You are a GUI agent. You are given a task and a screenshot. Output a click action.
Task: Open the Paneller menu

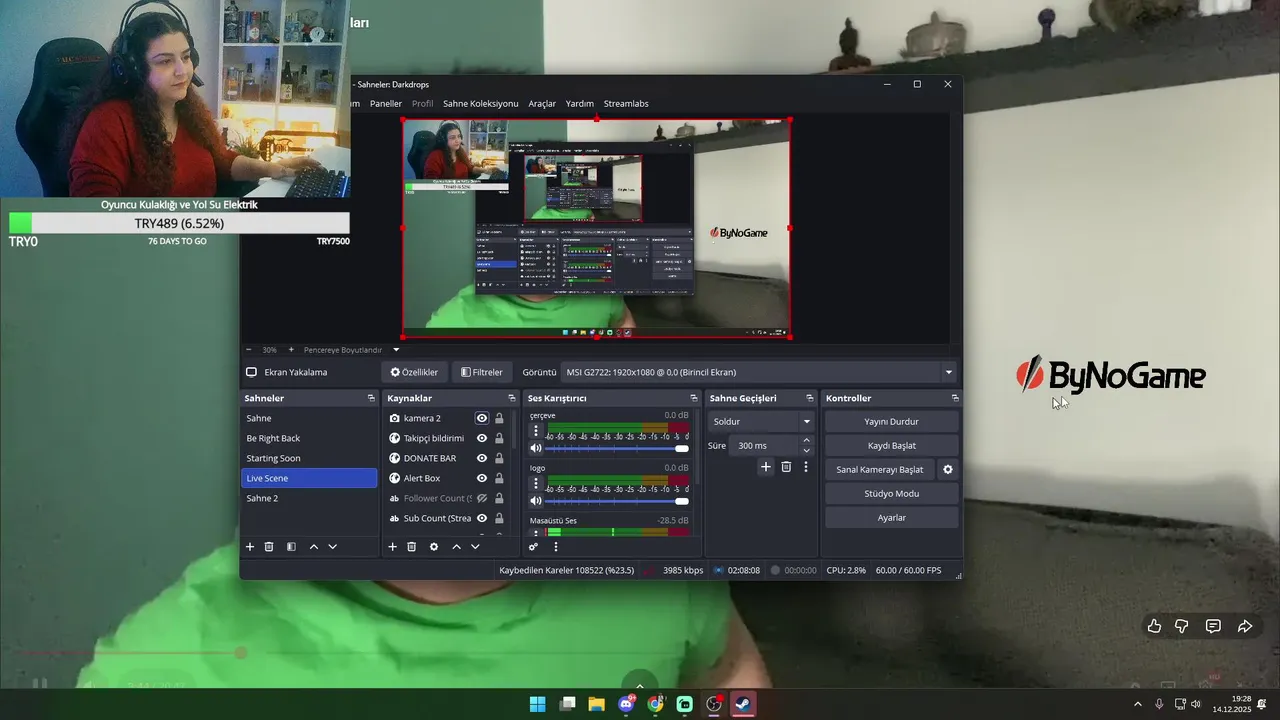point(386,103)
